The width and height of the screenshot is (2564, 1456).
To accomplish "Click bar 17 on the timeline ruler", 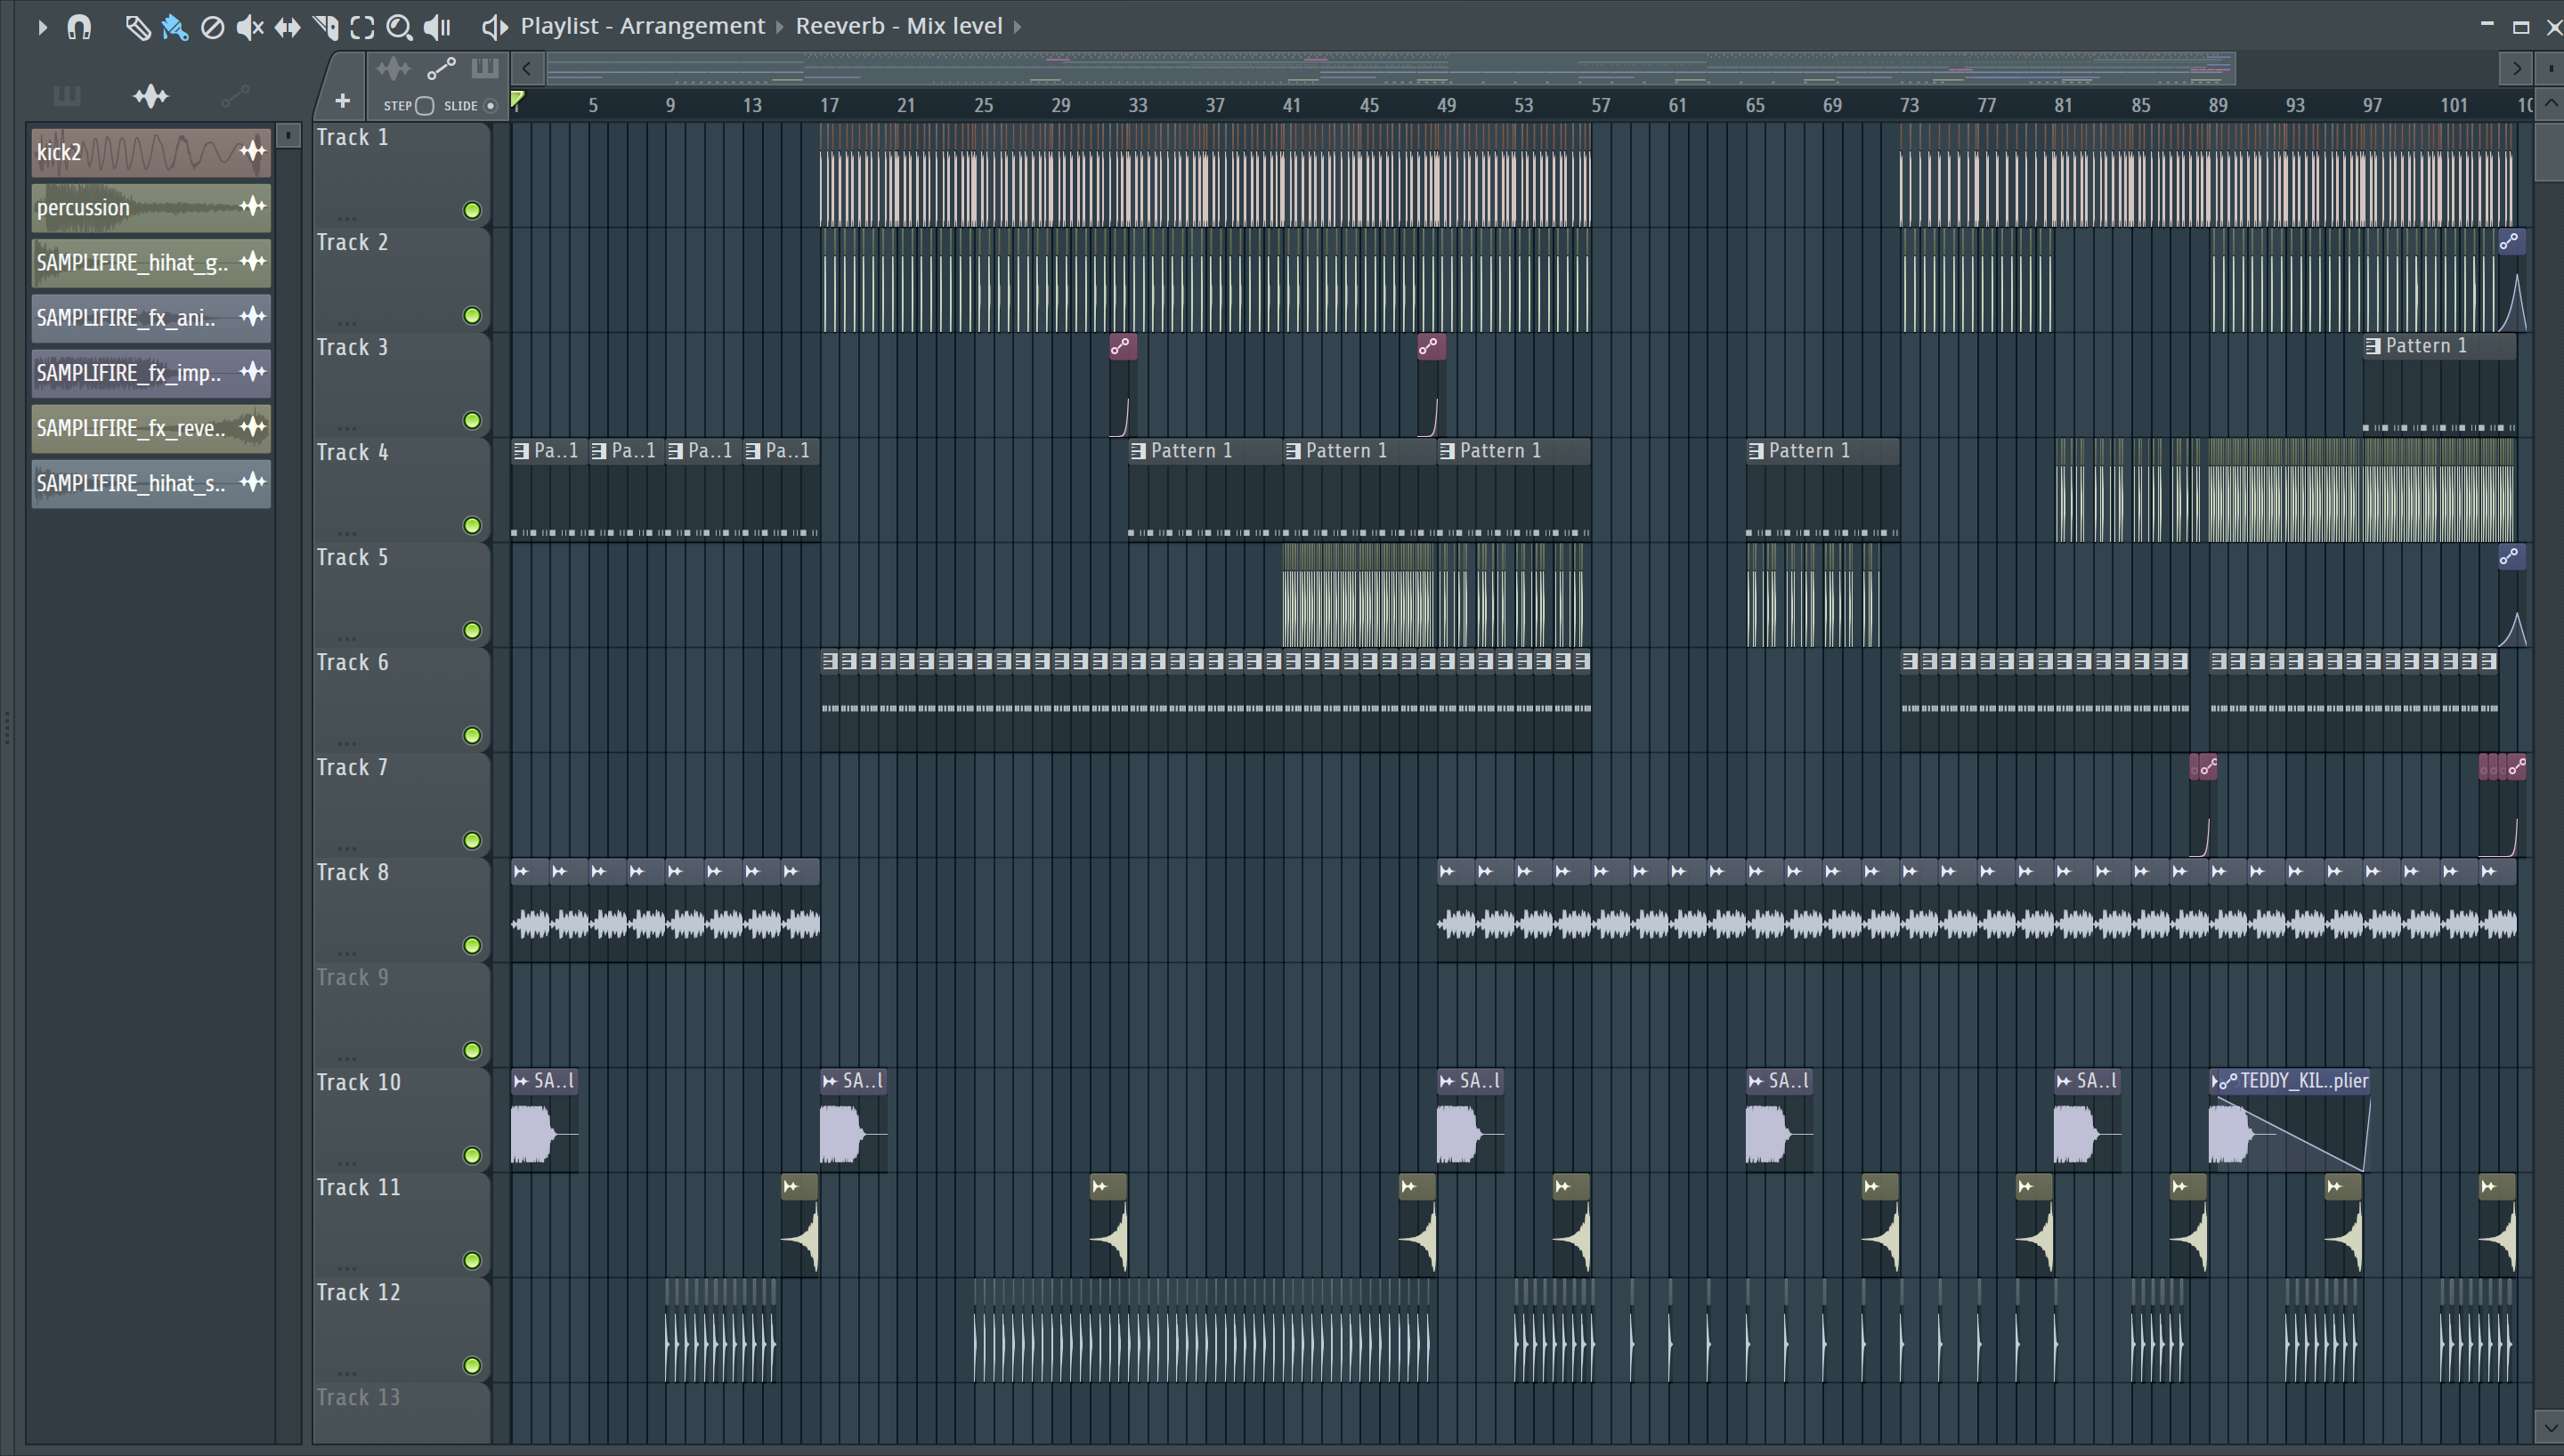I will [829, 105].
